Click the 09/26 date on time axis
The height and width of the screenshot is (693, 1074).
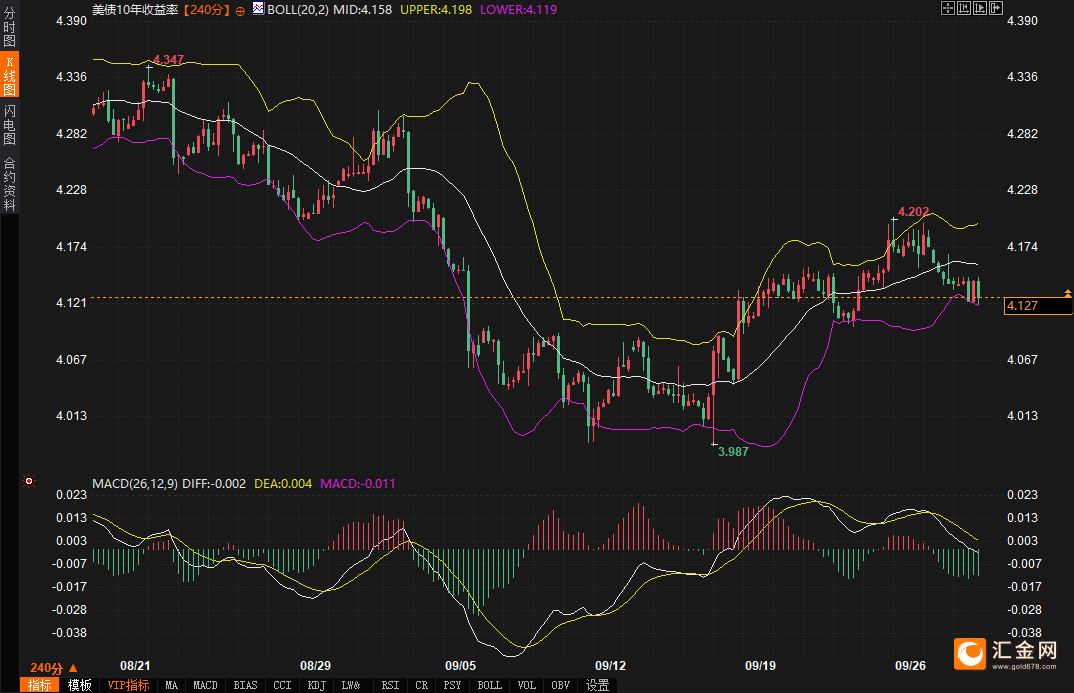click(910, 666)
